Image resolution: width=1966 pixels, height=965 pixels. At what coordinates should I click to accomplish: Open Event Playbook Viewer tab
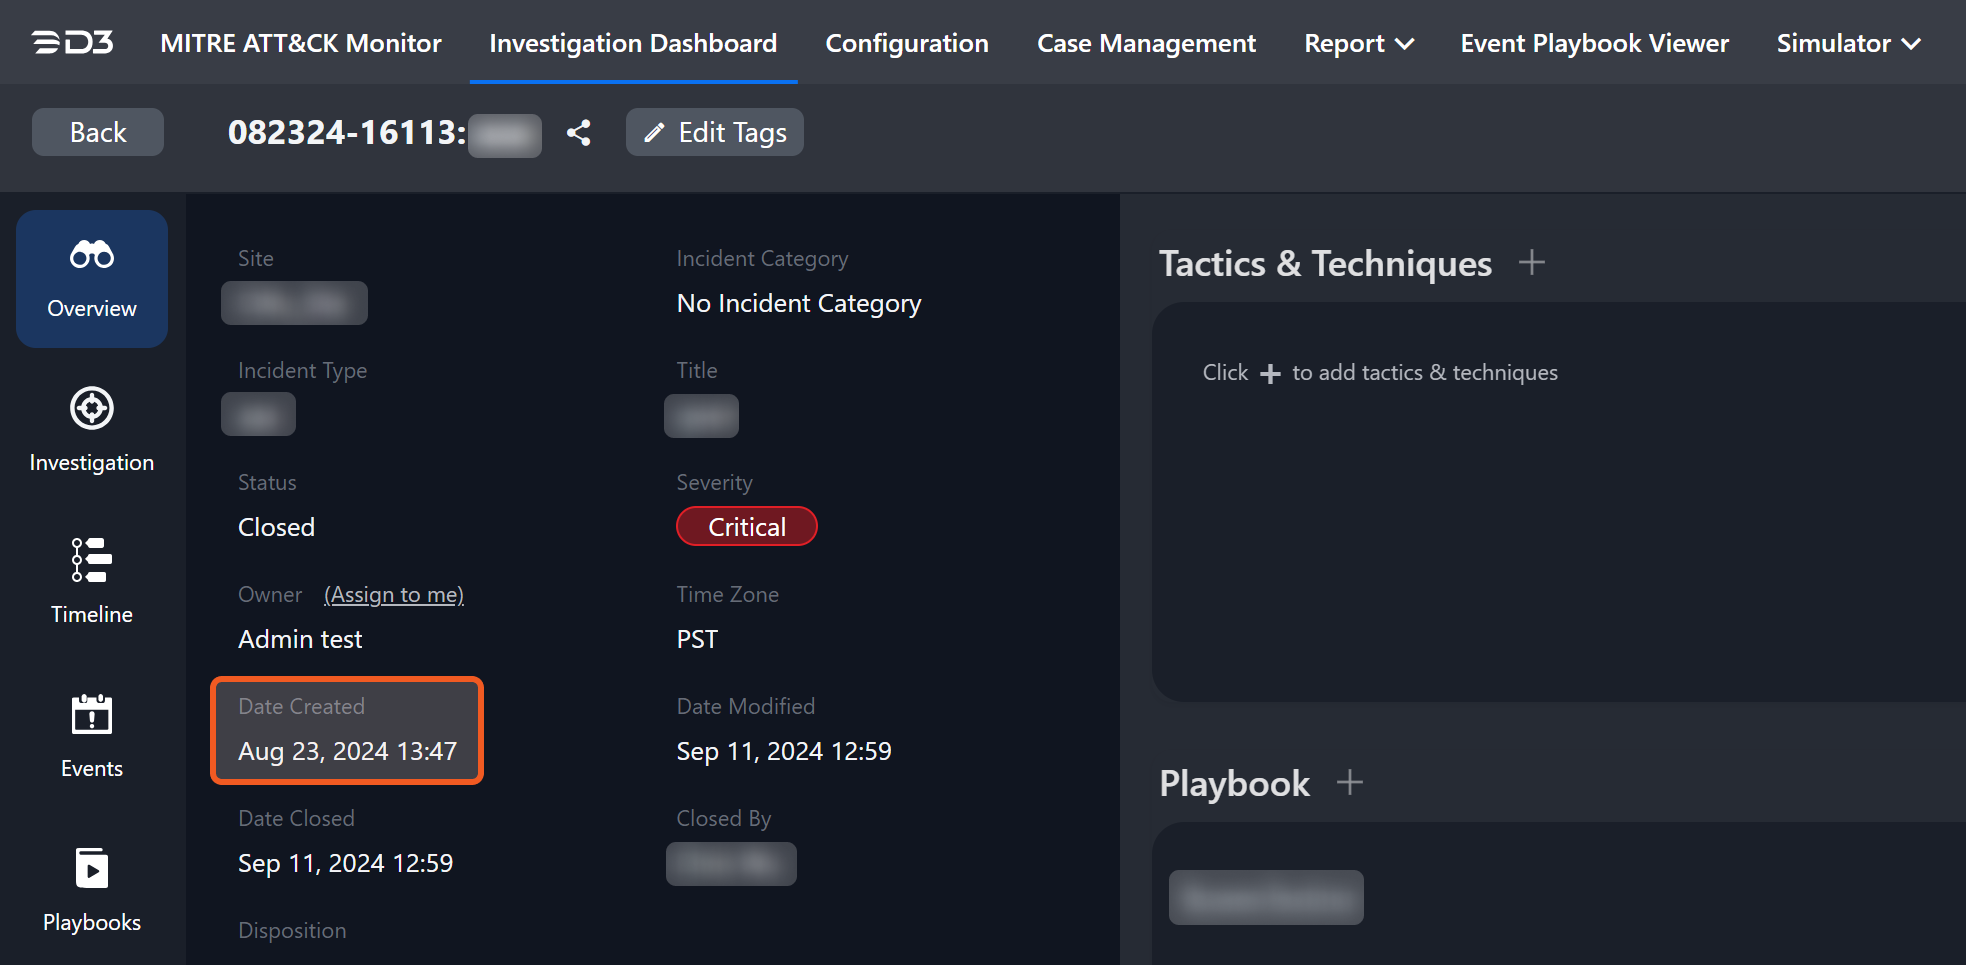(x=1594, y=44)
